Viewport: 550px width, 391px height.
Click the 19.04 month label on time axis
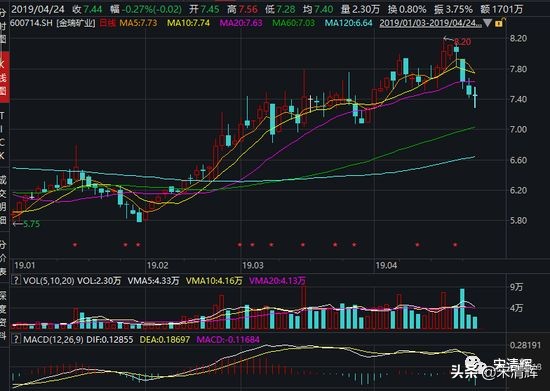(x=386, y=265)
